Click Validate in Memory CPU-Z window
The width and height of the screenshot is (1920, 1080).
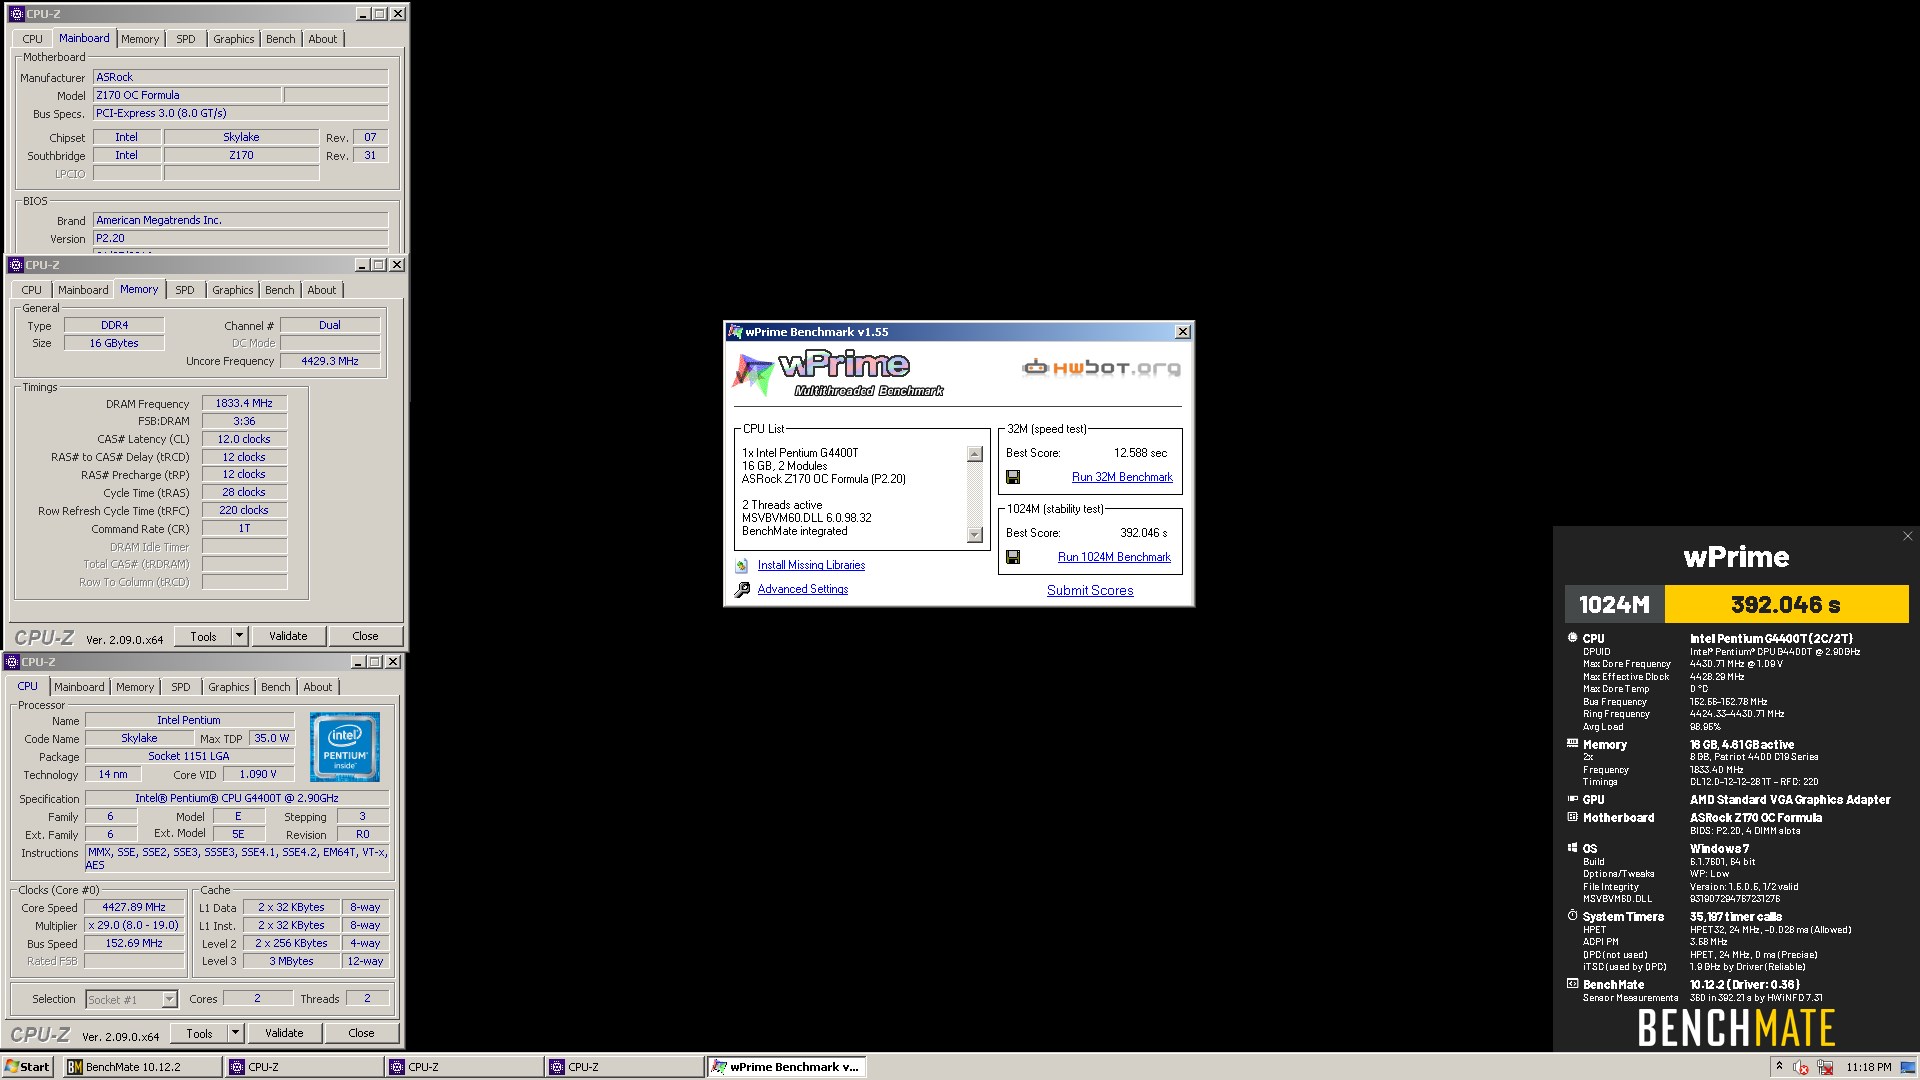point(288,636)
